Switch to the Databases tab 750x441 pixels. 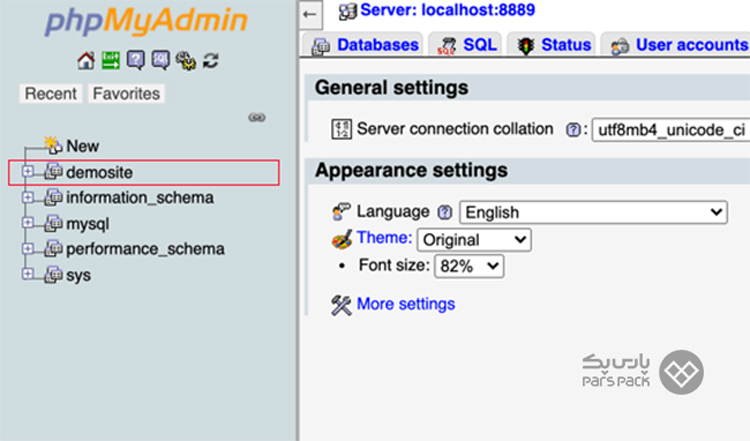(365, 45)
